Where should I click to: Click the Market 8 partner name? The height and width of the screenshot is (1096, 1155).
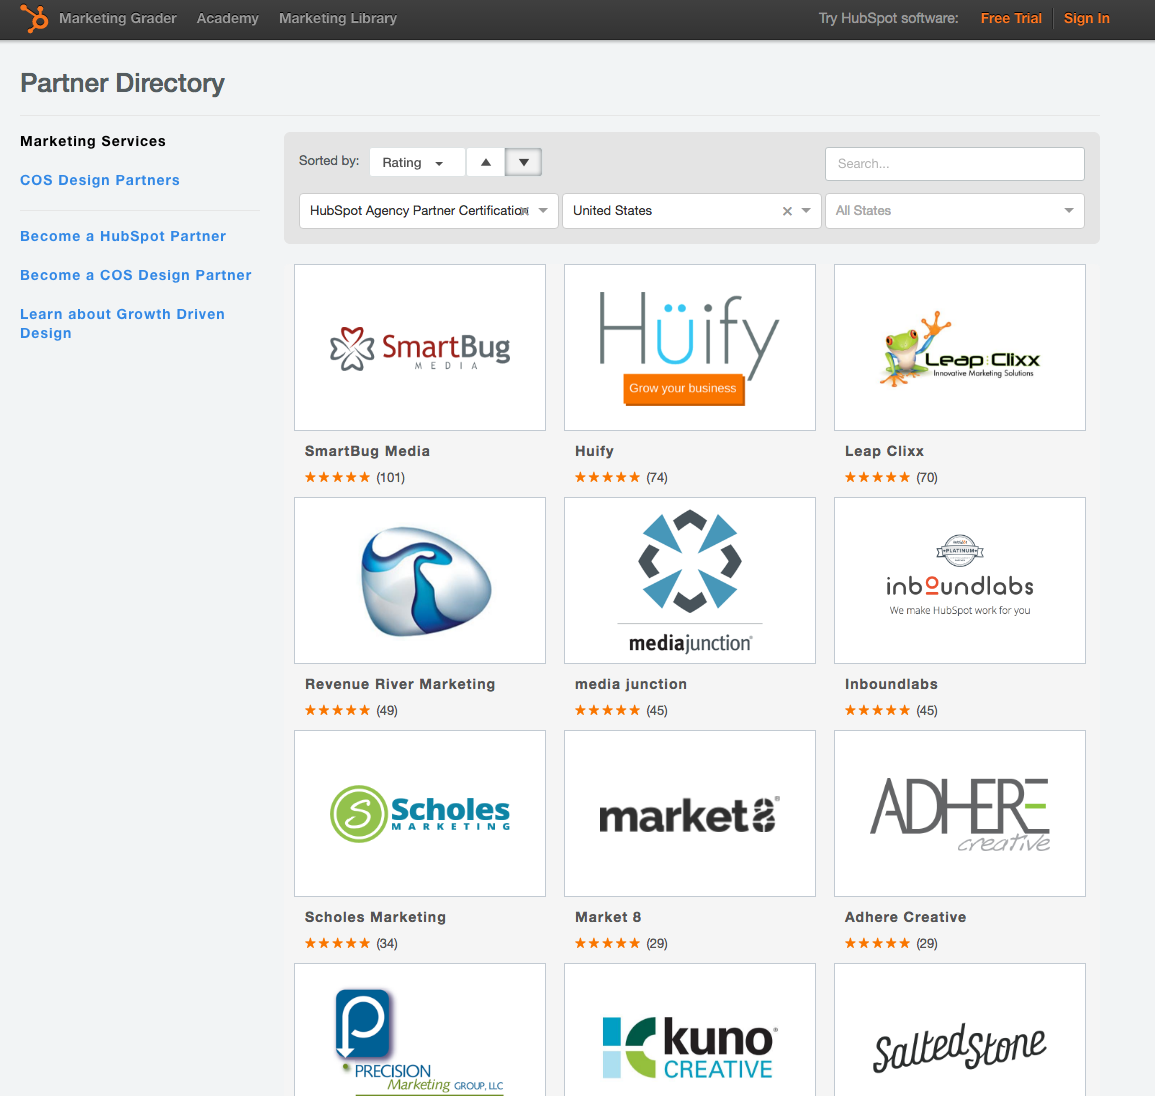(x=608, y=917)
